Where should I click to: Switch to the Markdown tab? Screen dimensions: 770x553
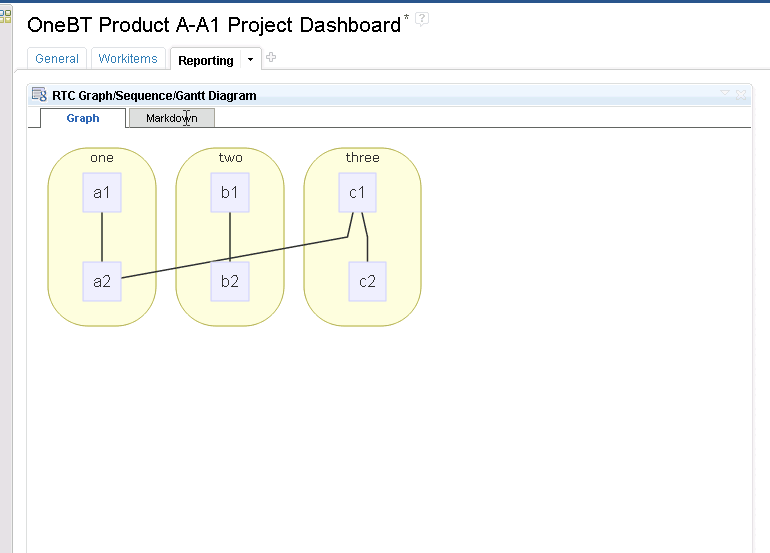171,118
